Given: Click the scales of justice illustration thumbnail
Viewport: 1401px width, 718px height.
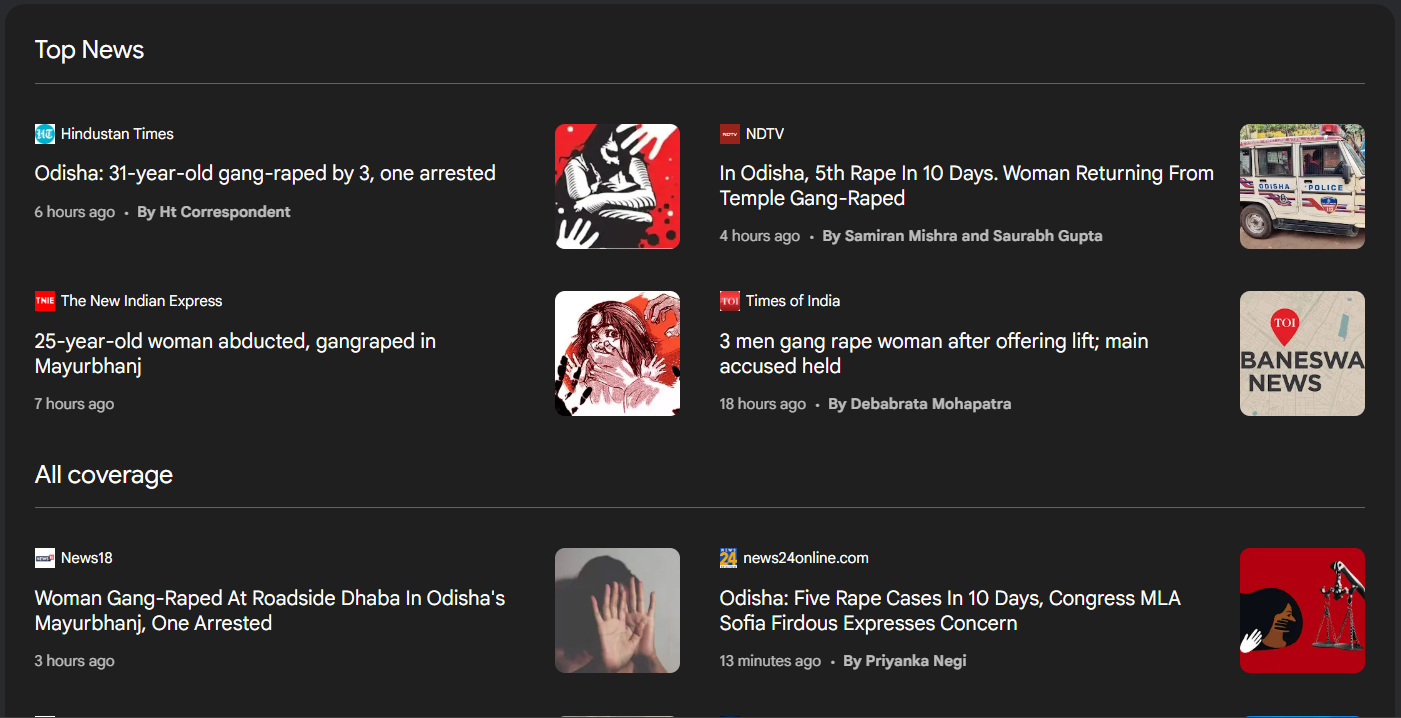Looking at the screenshot, I should click(x=1302, y=610).
